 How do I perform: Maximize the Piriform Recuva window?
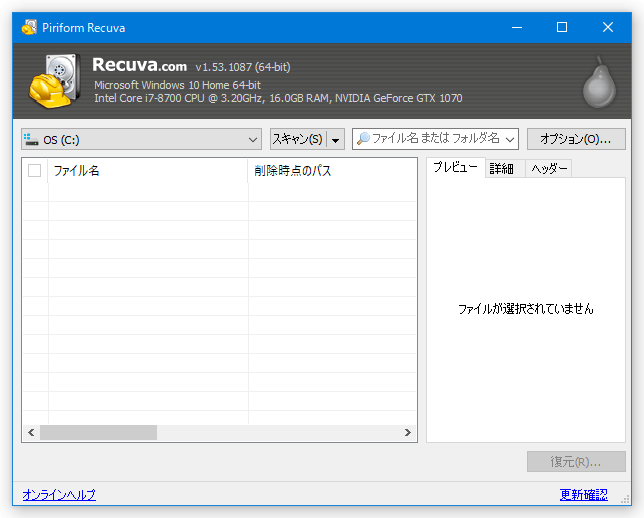tap(562, 28)
